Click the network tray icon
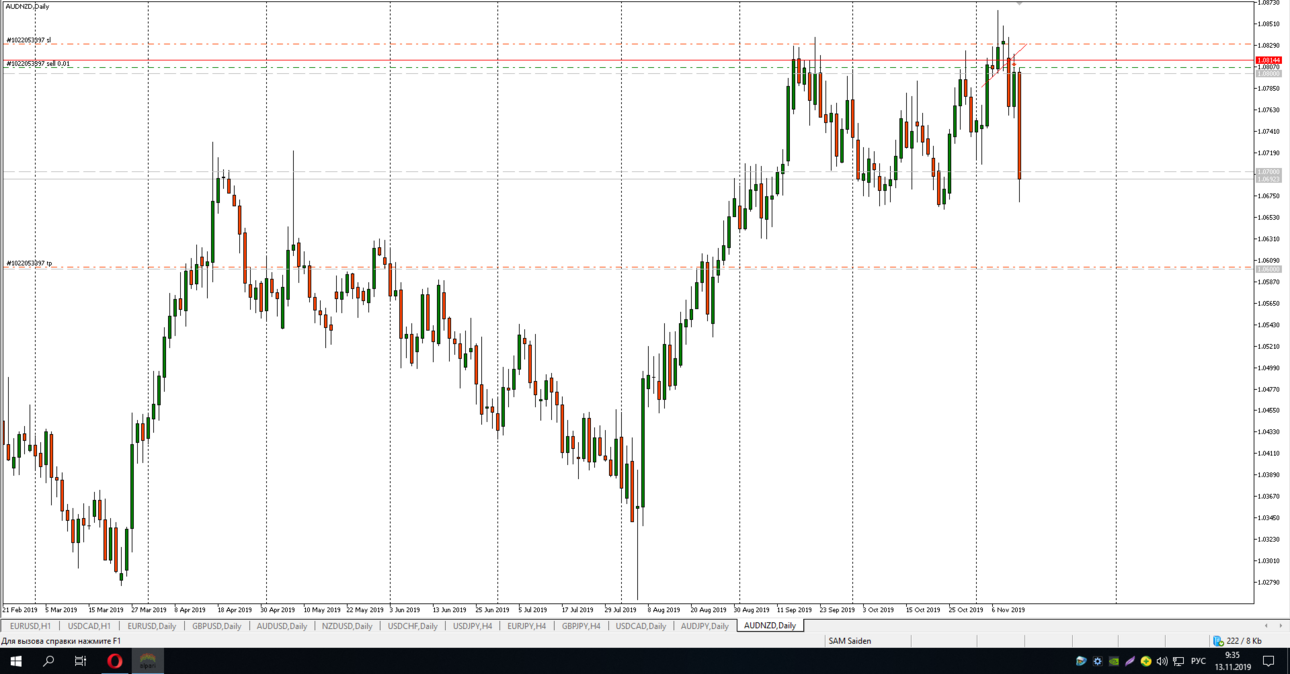Image resolution: width=1290 pixels, height=674 pixels. (1178, 661)
